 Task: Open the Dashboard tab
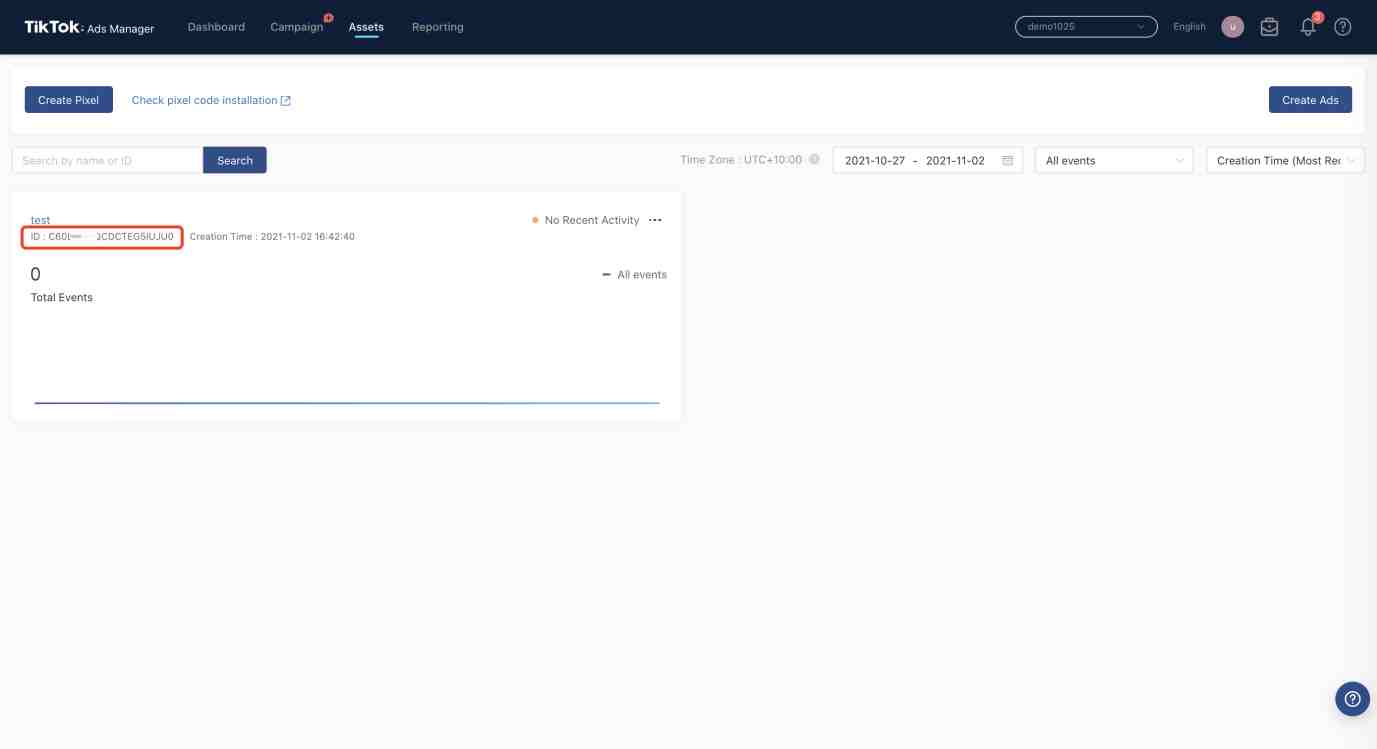tap(216, 27)
